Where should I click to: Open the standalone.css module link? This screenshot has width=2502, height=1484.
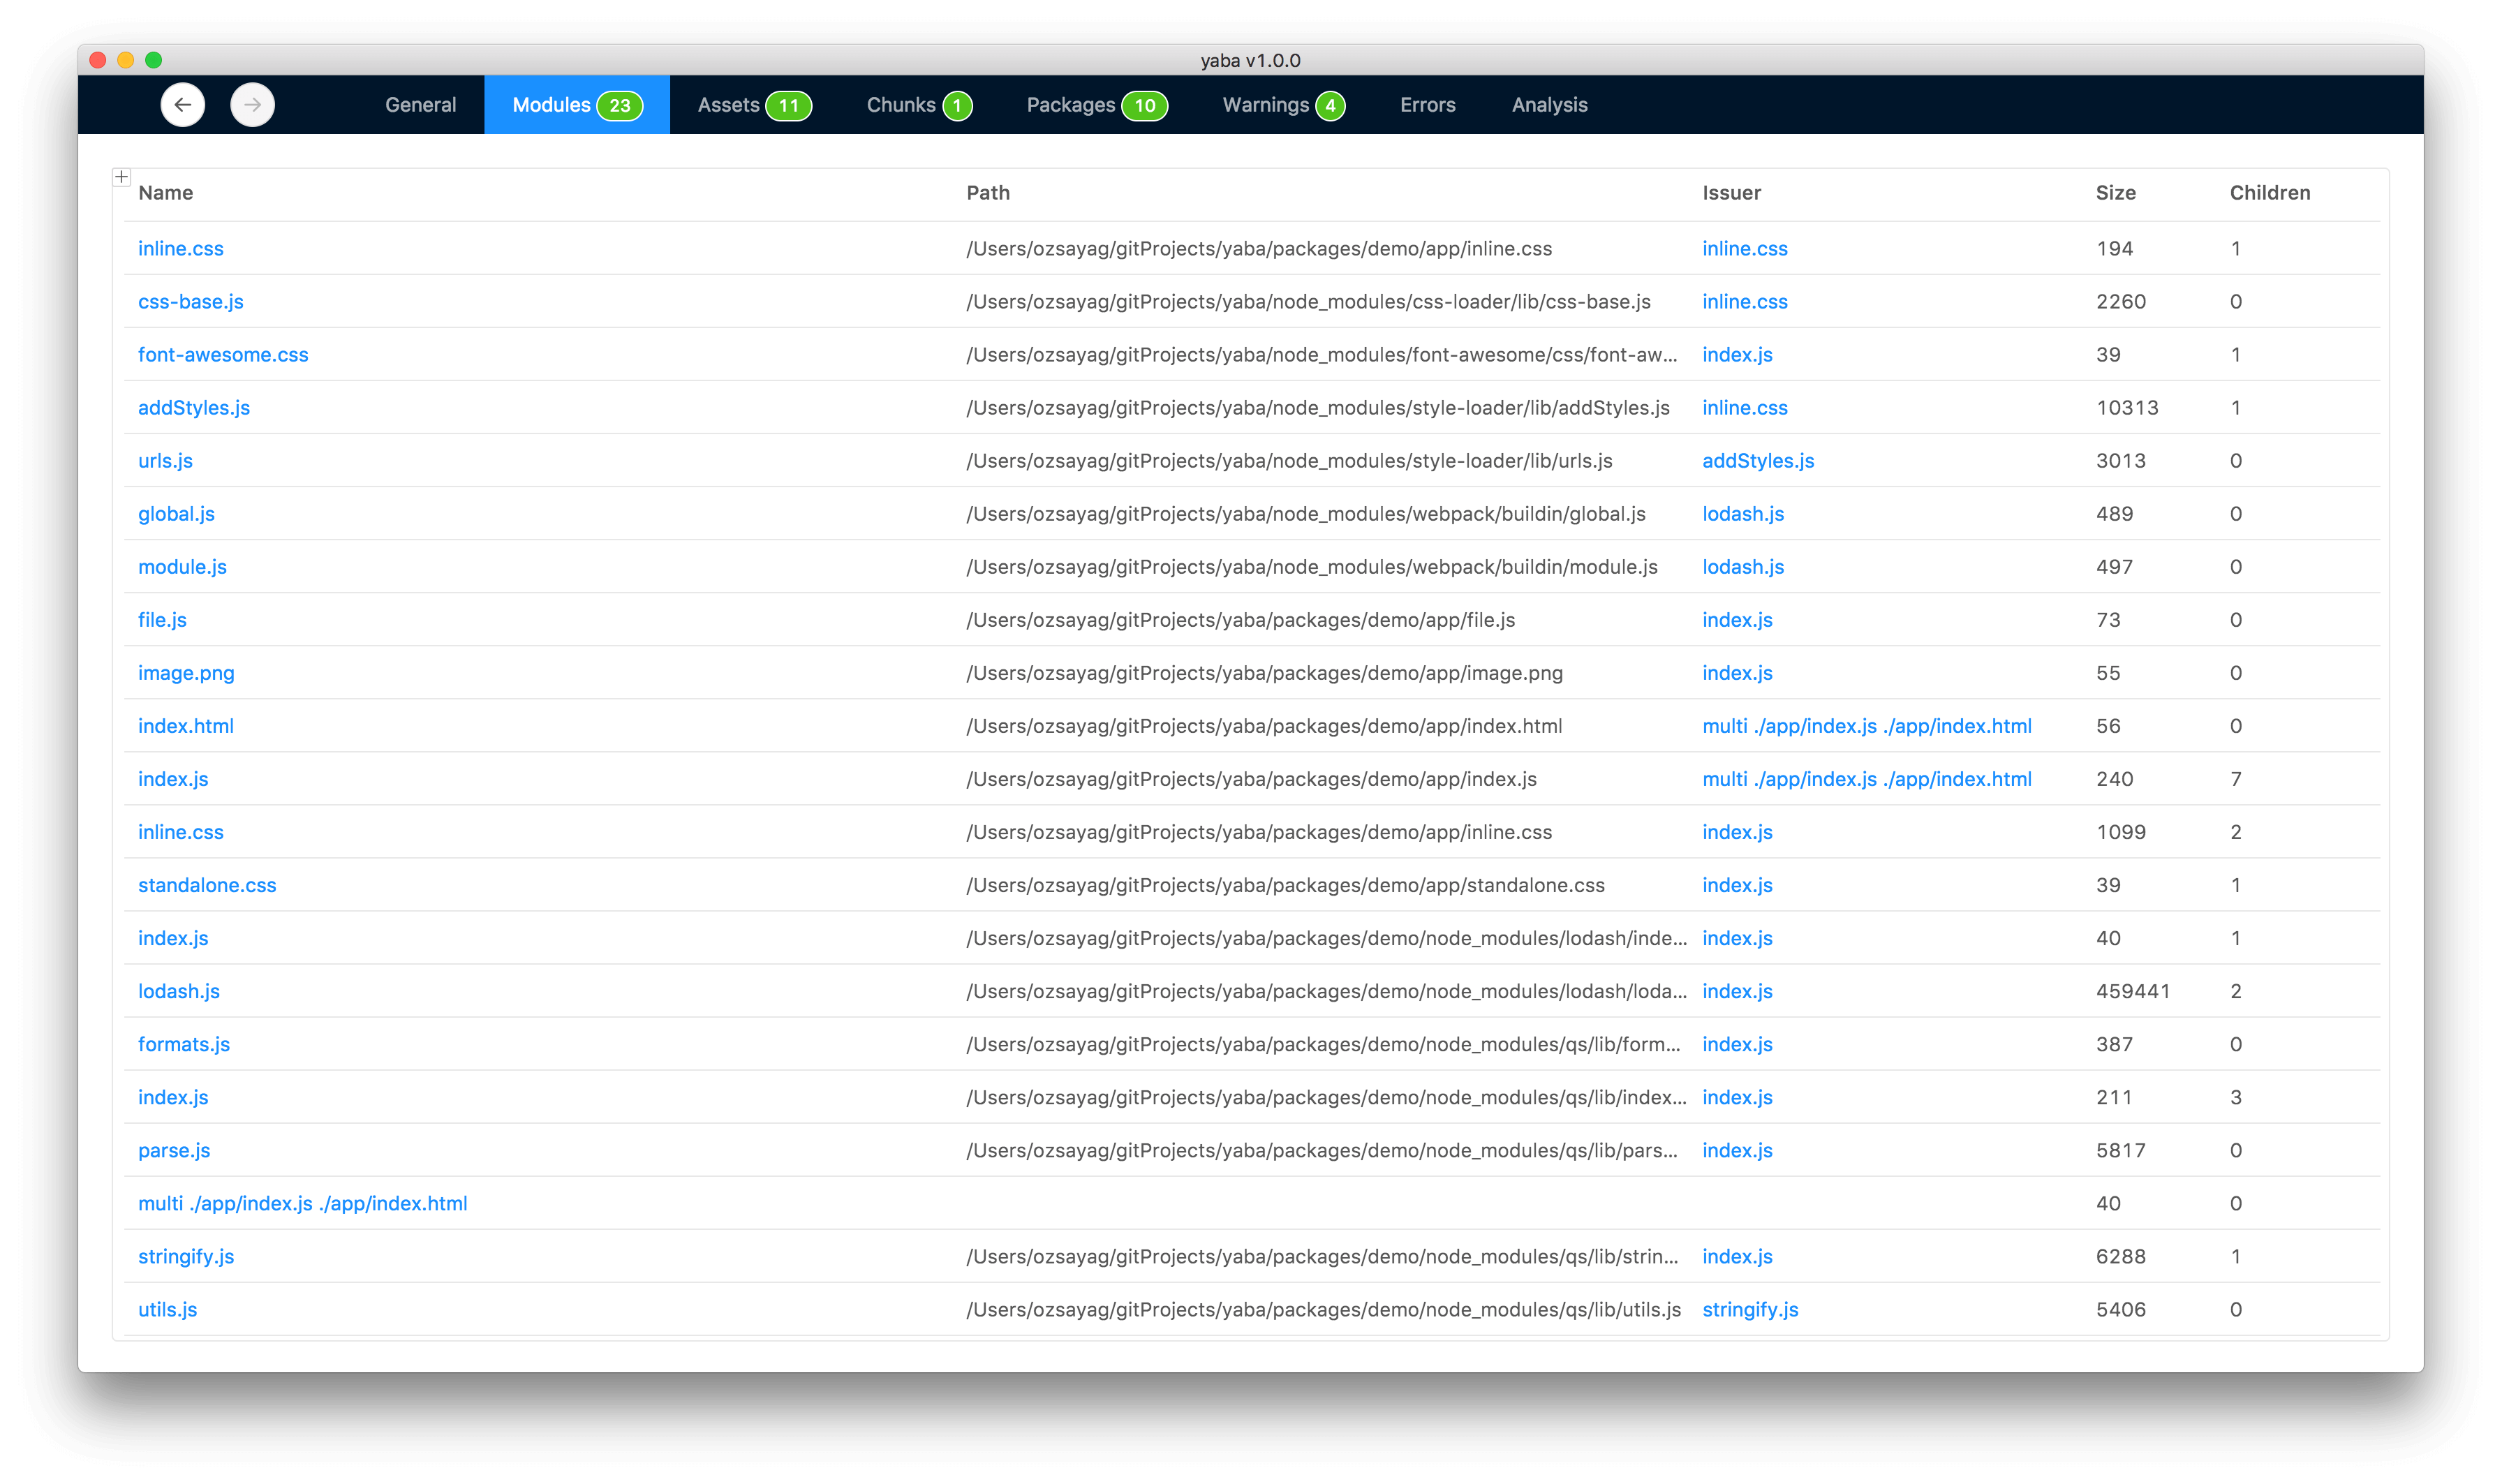(x=207, y=885)
